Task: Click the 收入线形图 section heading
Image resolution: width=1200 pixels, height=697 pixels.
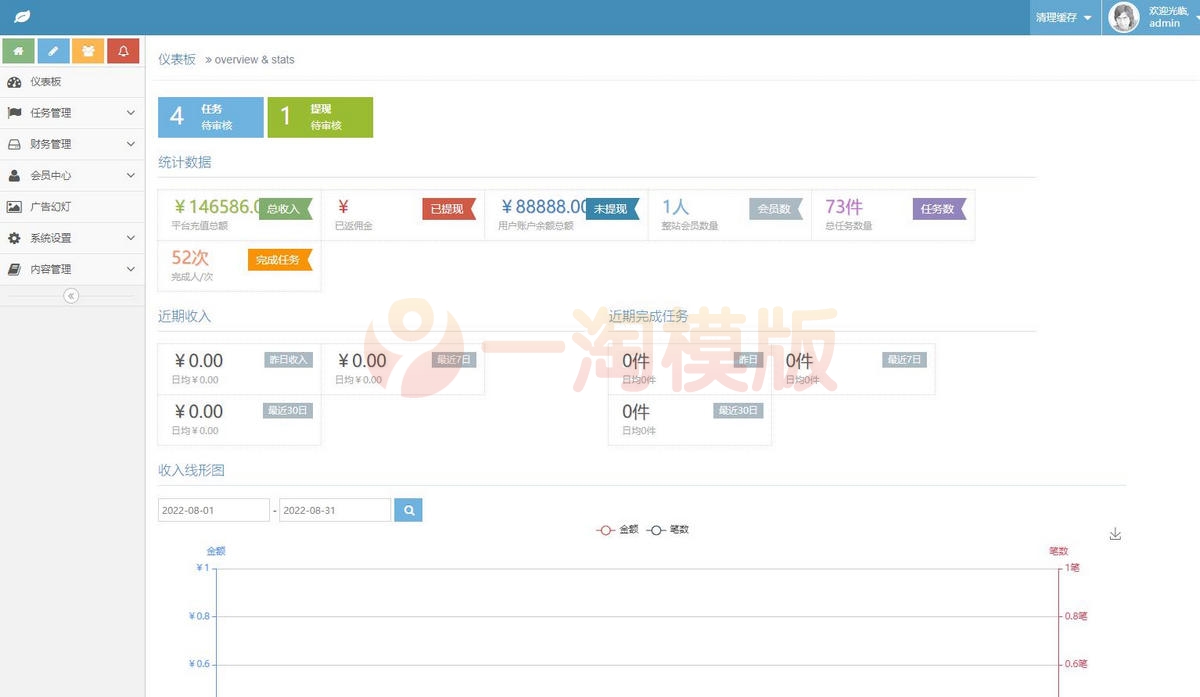Action: [x=191, y=470]
